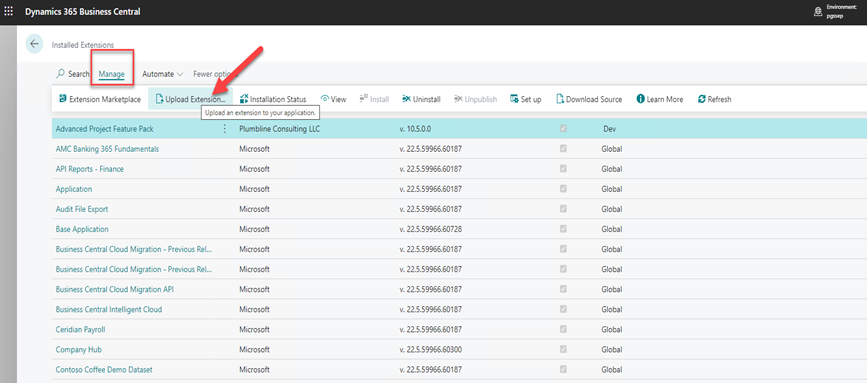Open API Reports - Finance extension
This screenshot has height=383, width=867.
[90, 169]
